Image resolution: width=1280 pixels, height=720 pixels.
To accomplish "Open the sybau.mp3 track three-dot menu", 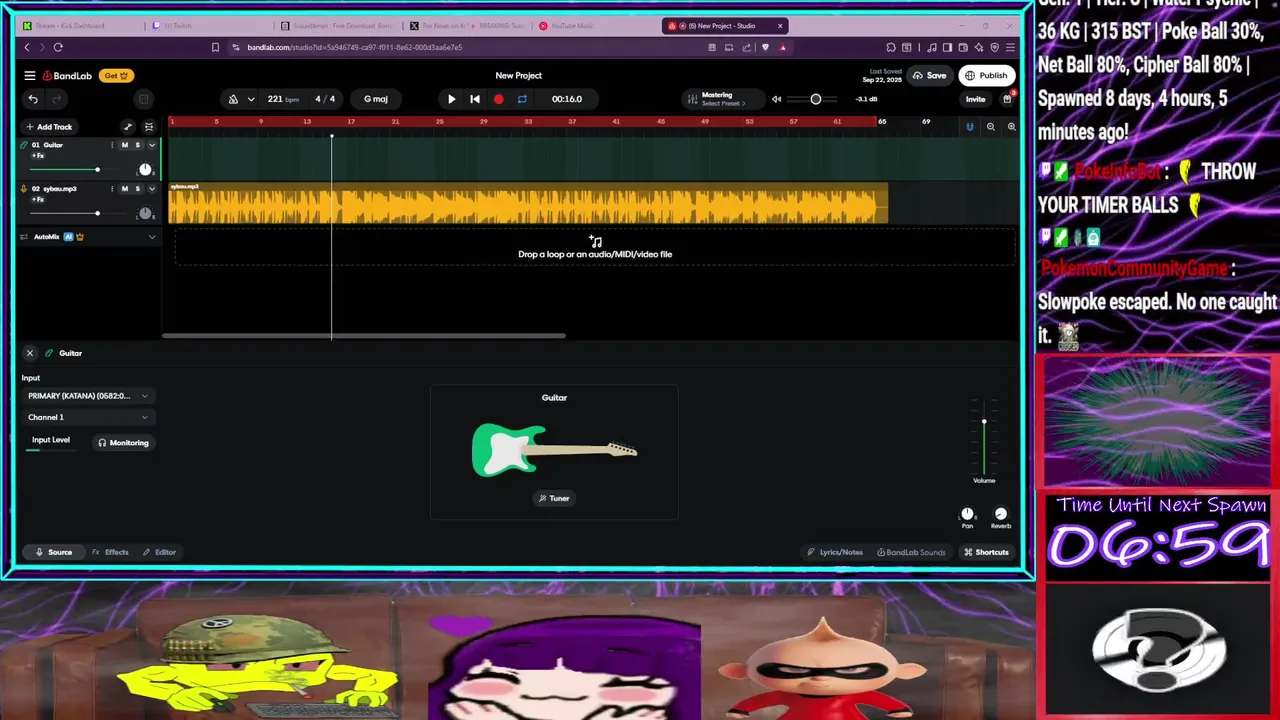I will click(x=112, y=188).
